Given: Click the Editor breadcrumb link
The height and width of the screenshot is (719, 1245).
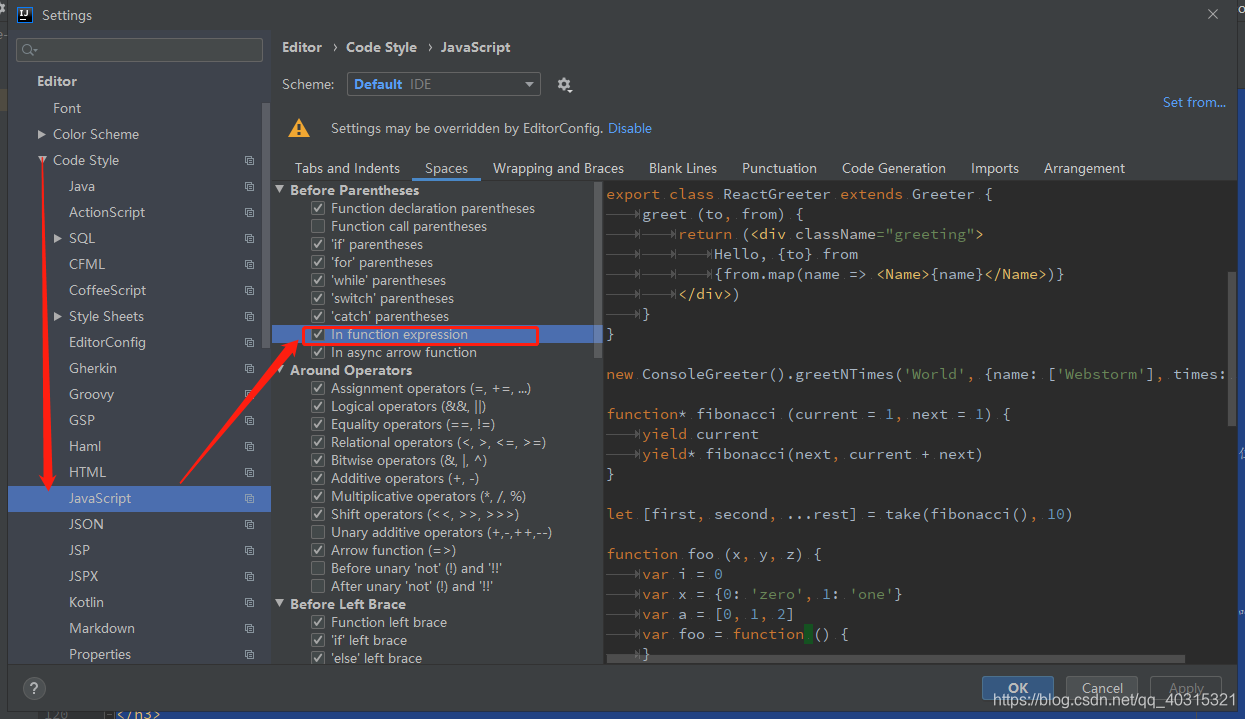Looking at the screenshot, I should pyautogui.click(x=302, y=47).
